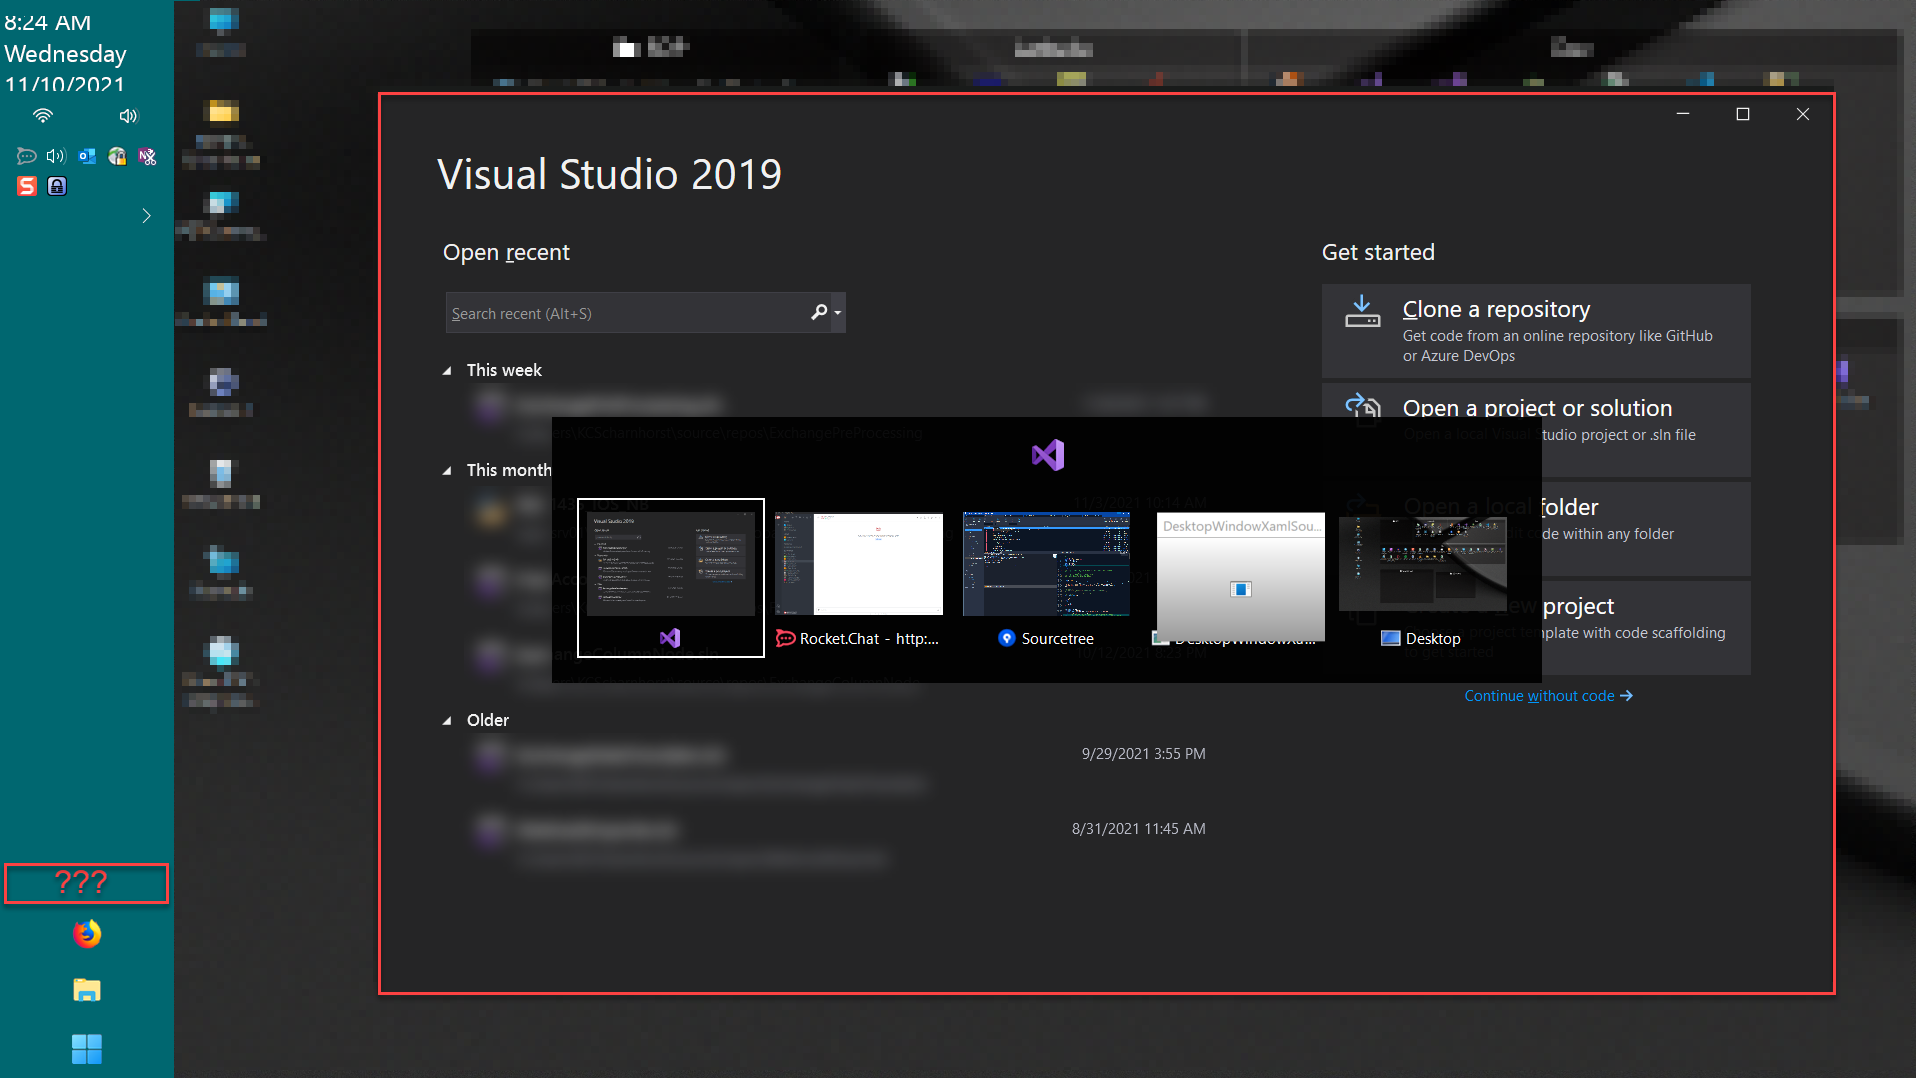Open File Explorer from the taskbar
The height and width of the screenshot is (1078, 1916).
[x=87, y=990]
